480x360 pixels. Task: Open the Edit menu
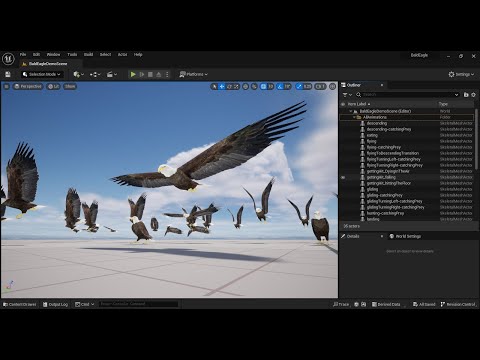[36, 54]
